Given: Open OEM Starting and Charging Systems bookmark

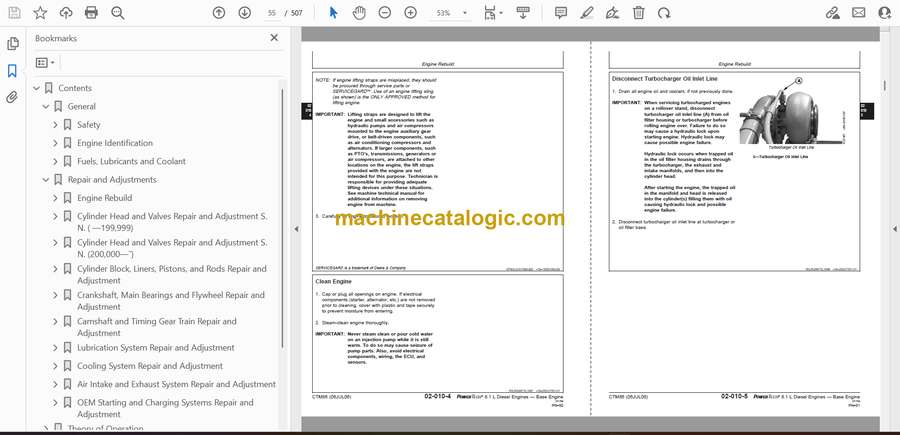Looking at the screenshot, I should click(x=165, y=408).
